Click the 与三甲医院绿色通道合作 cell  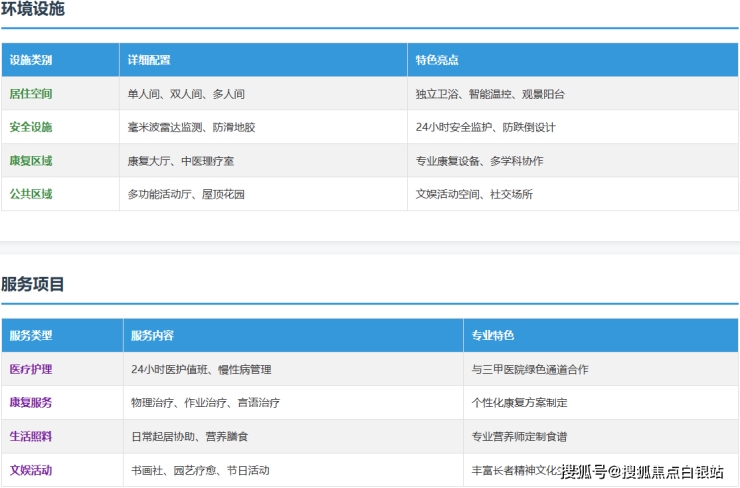(530, 369)
